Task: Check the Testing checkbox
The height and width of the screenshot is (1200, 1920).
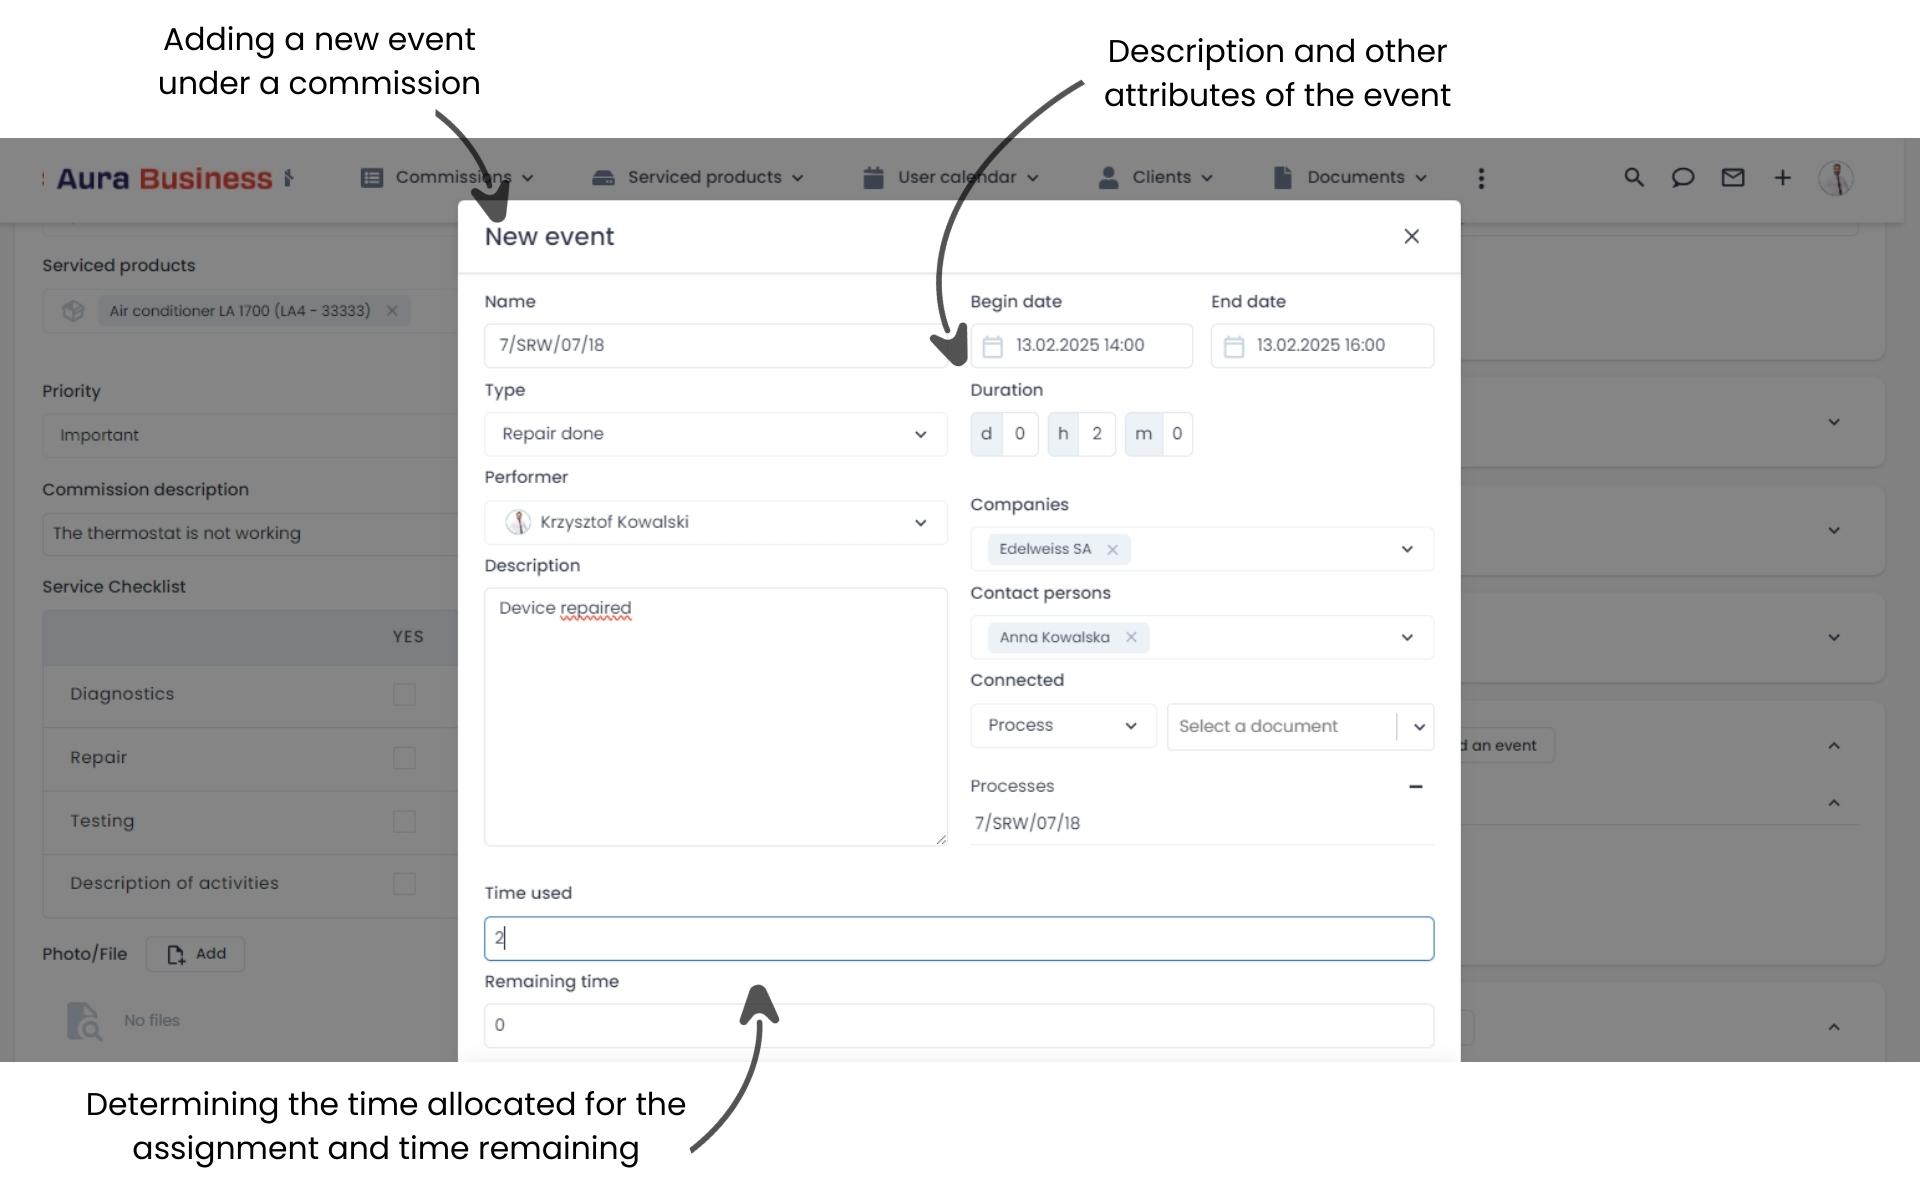Action: click(x=403, y=821)
